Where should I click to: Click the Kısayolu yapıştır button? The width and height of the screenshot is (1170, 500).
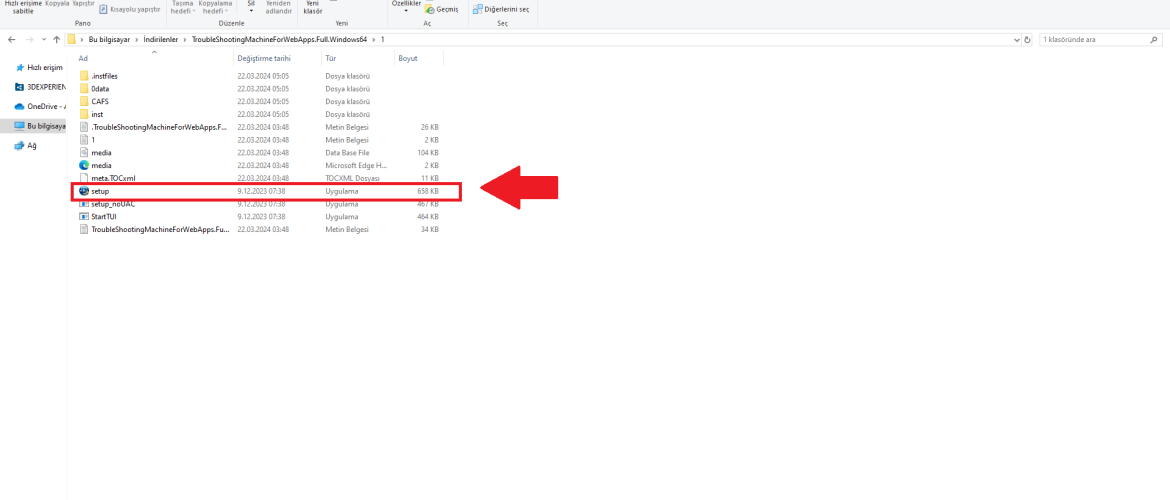[x=130, y=9]
